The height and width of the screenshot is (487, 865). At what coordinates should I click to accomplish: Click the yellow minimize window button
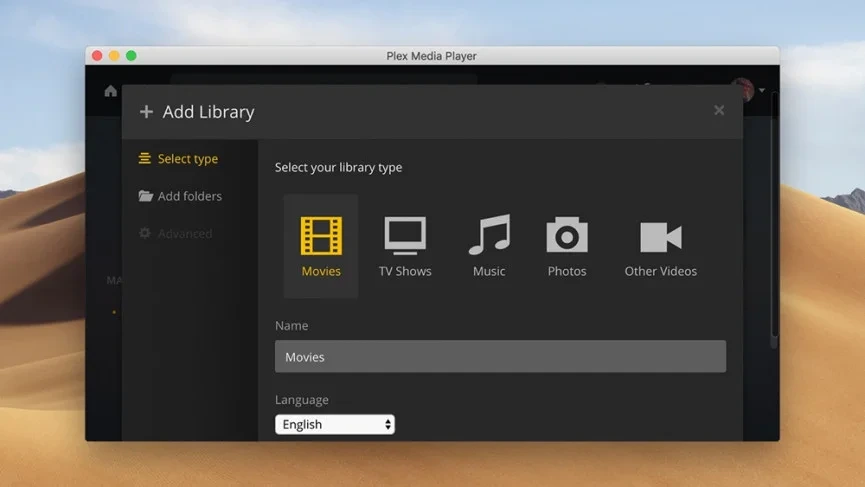[114, 56]
